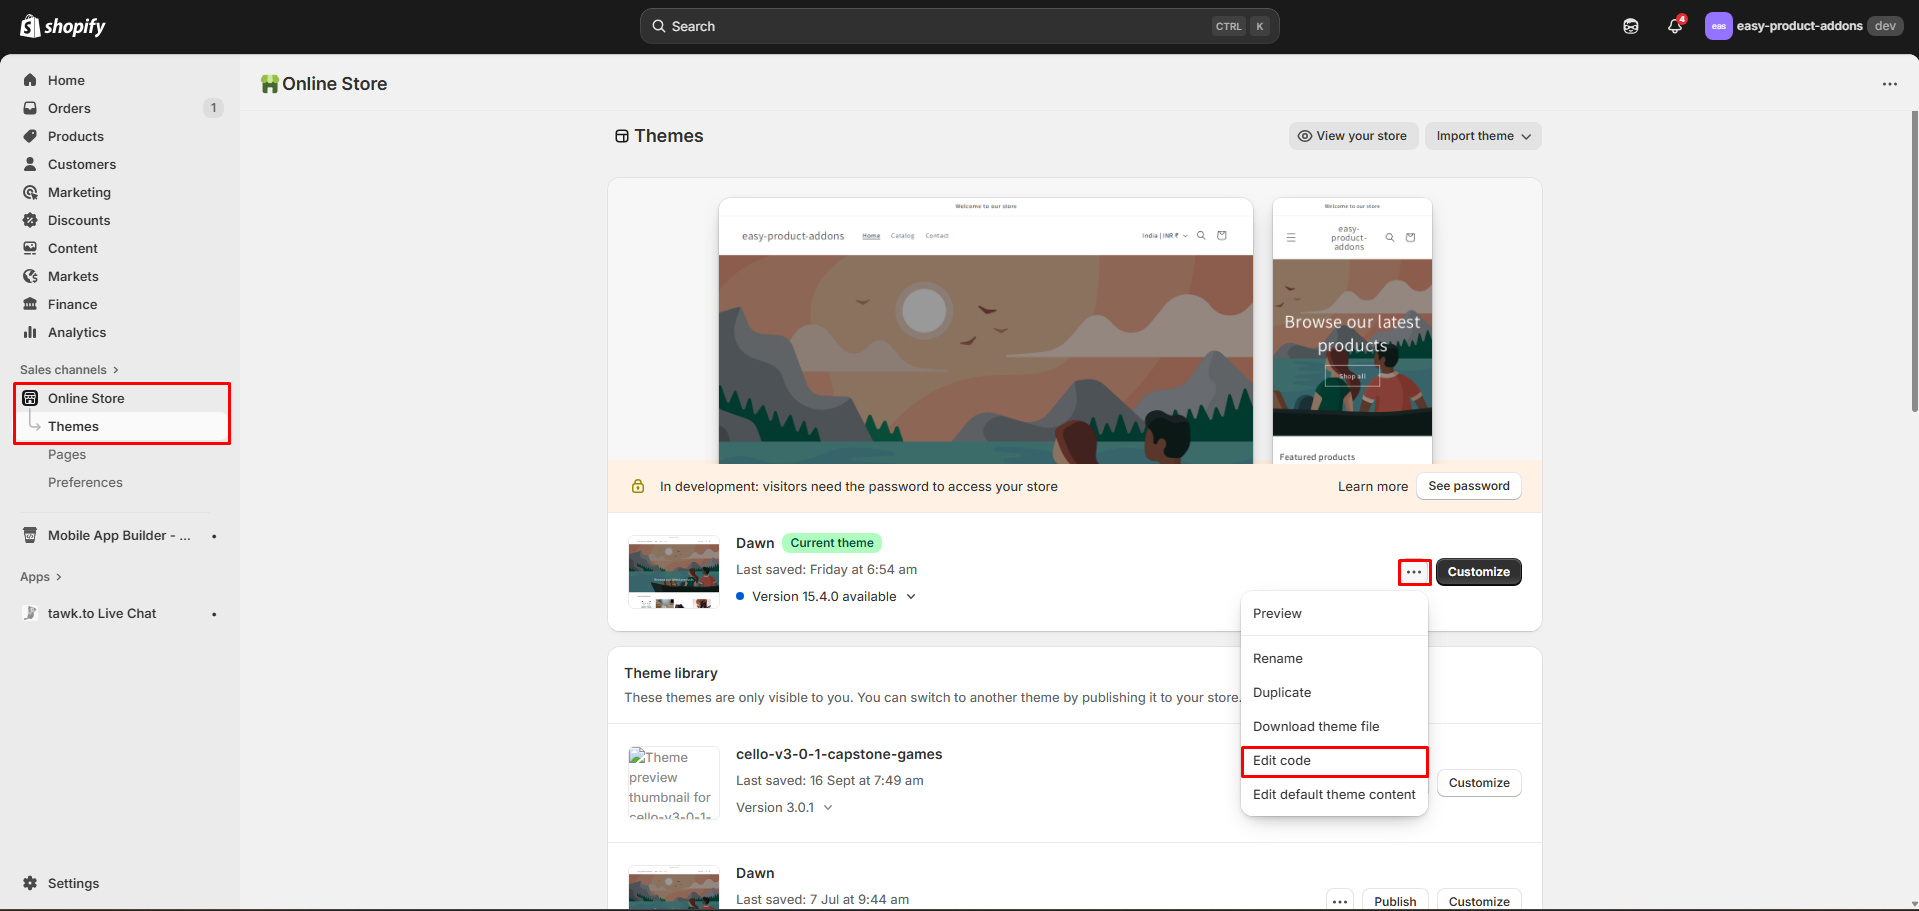Image resolution: width=1919 pixels, height=911 pixels.
Task: Open the page-level three-dot menu at top right
Action: [x=1889, y=84]
